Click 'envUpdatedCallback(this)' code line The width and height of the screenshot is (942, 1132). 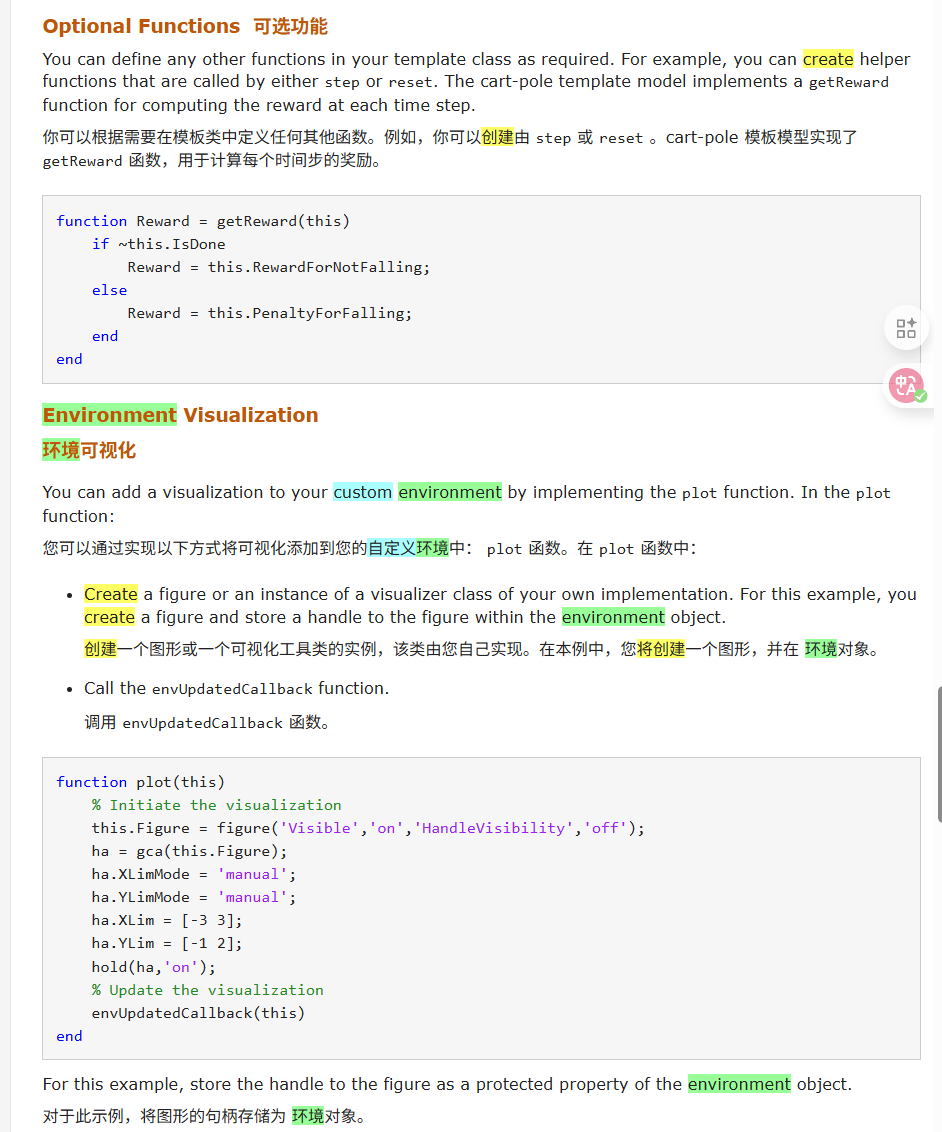[199, 1013]
